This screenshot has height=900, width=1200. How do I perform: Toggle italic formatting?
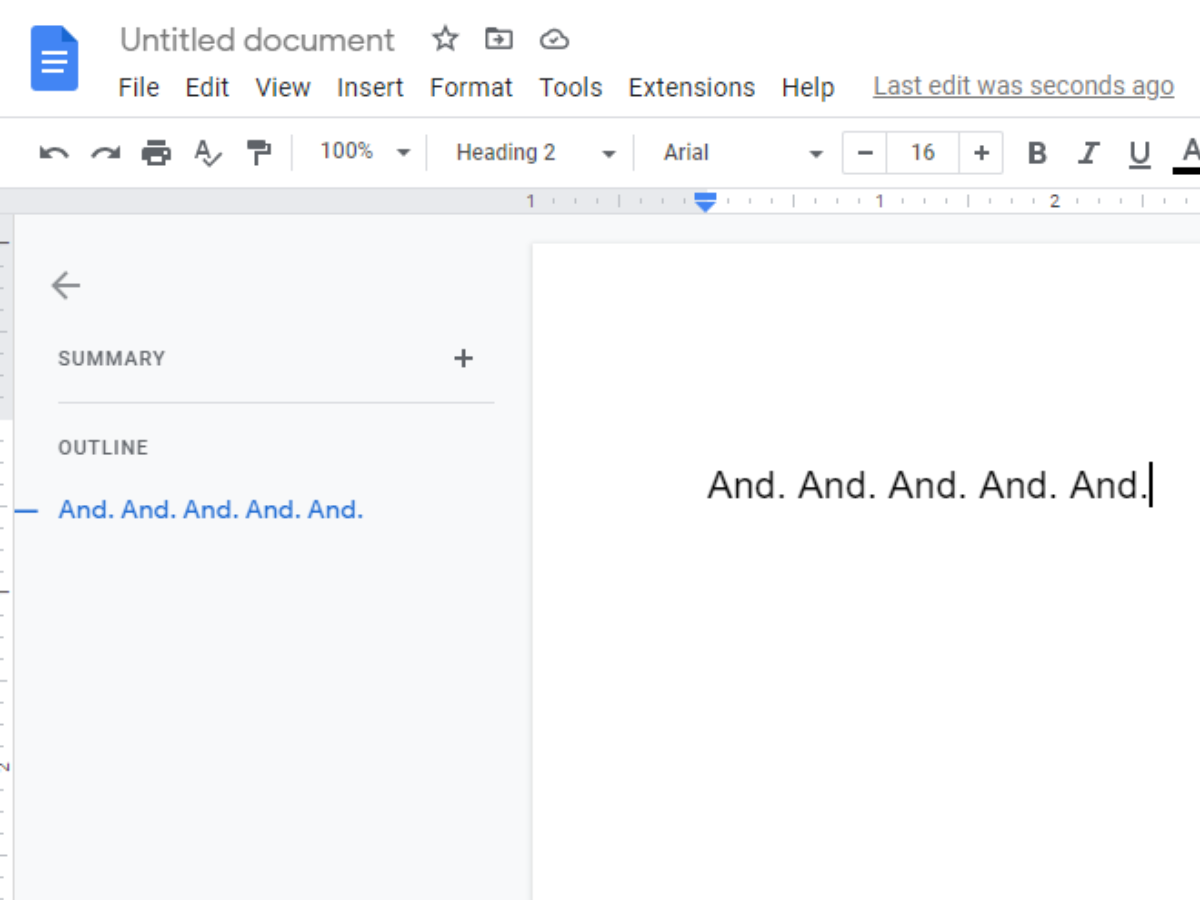1088,152
